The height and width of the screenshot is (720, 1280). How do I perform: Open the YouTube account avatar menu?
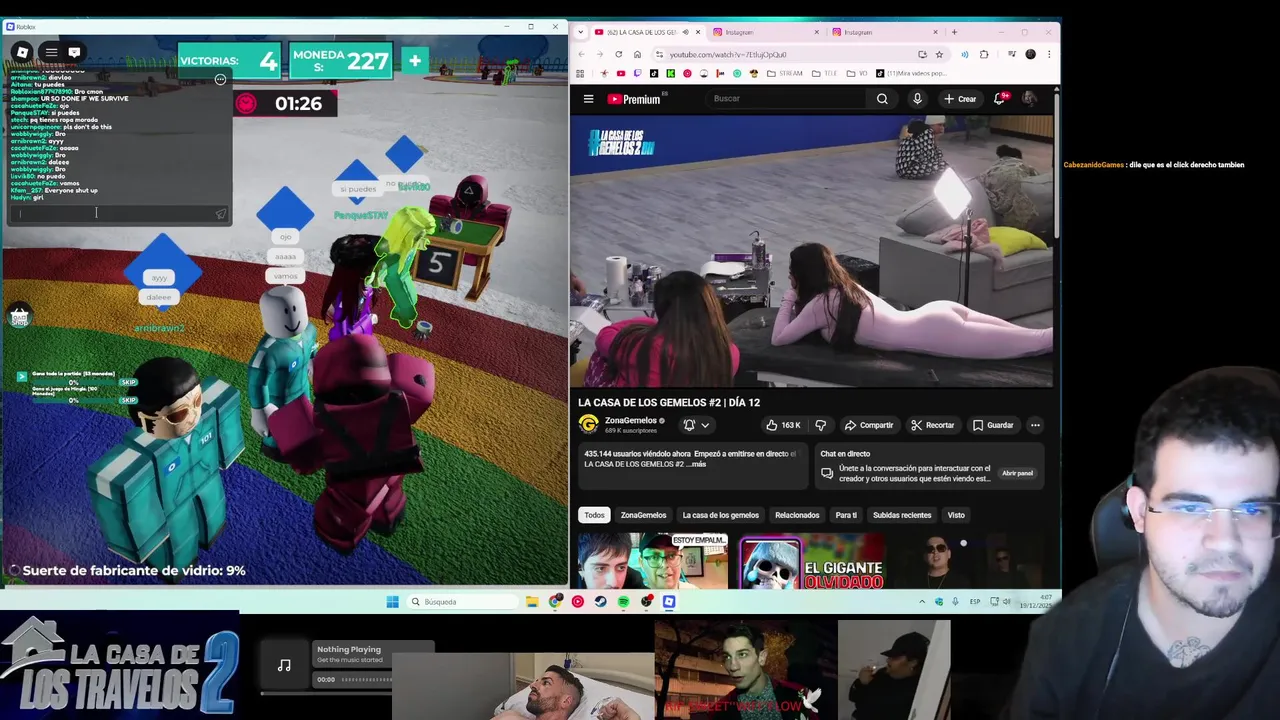1029,98
